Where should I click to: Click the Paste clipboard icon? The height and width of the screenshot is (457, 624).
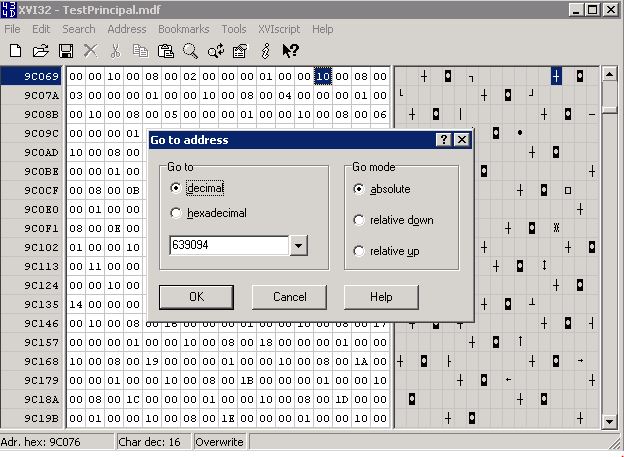(x=166, y=51)
